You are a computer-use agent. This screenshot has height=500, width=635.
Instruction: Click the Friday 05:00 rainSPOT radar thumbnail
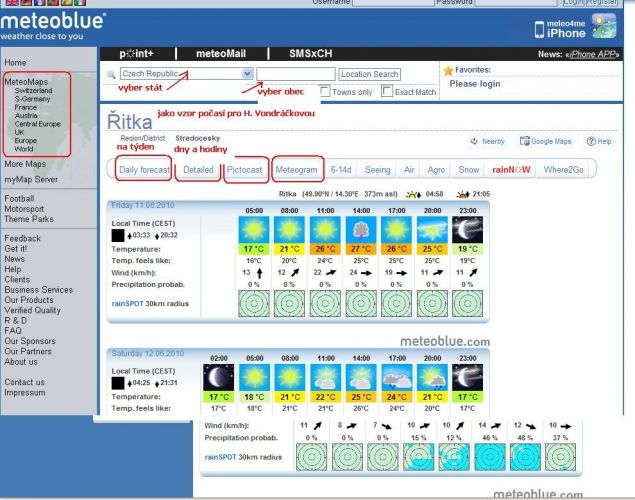pos(254,303)
